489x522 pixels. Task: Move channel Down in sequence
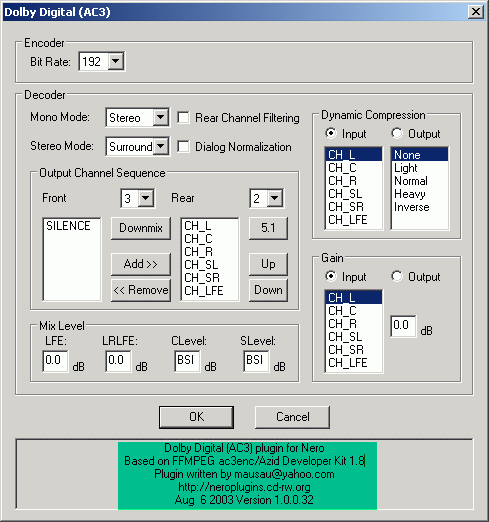[268, 290]
